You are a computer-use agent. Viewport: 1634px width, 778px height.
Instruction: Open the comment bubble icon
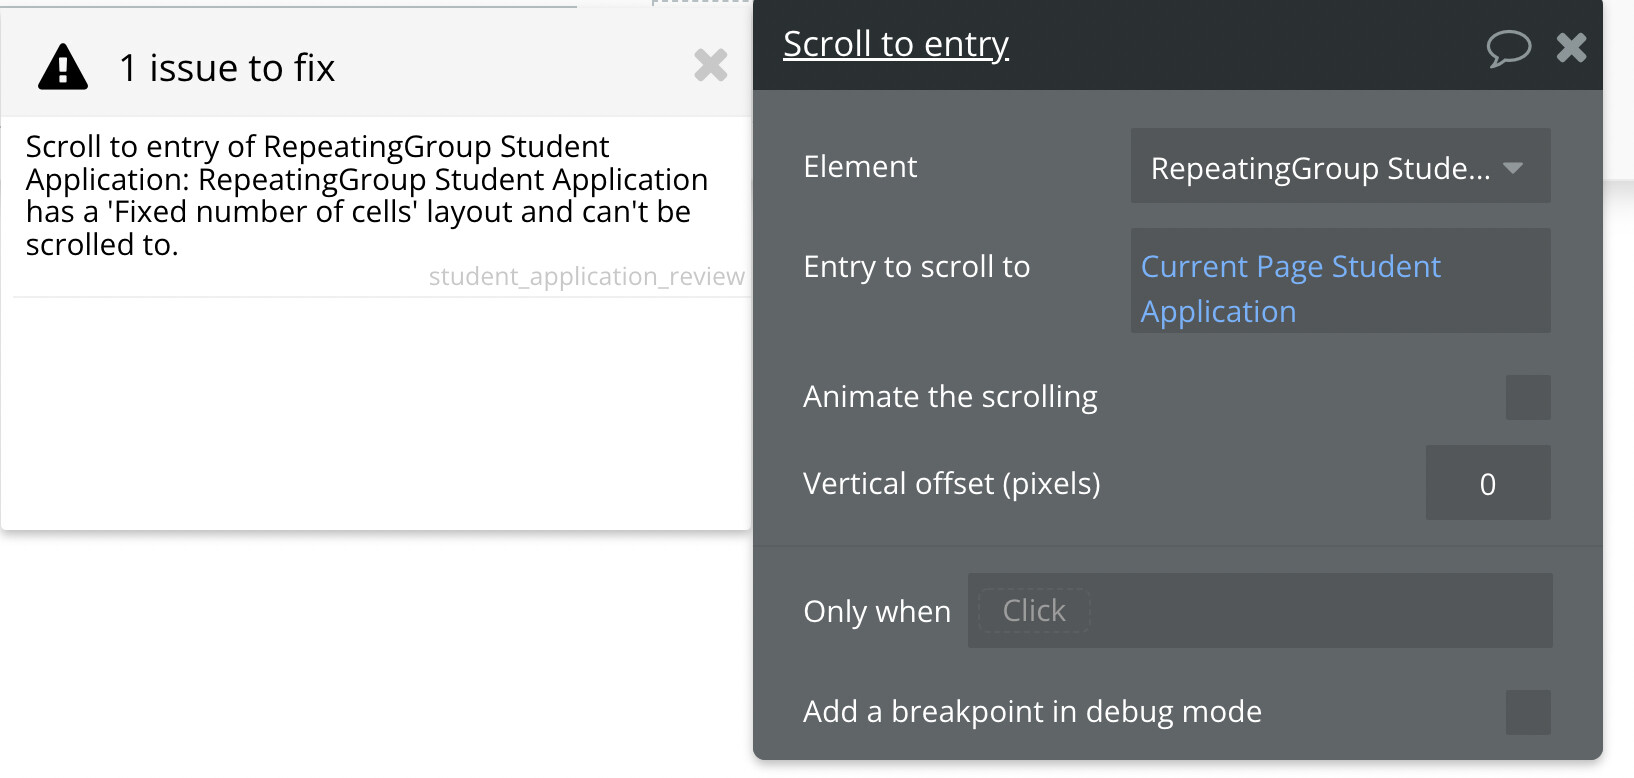(x=1508, y=47)
